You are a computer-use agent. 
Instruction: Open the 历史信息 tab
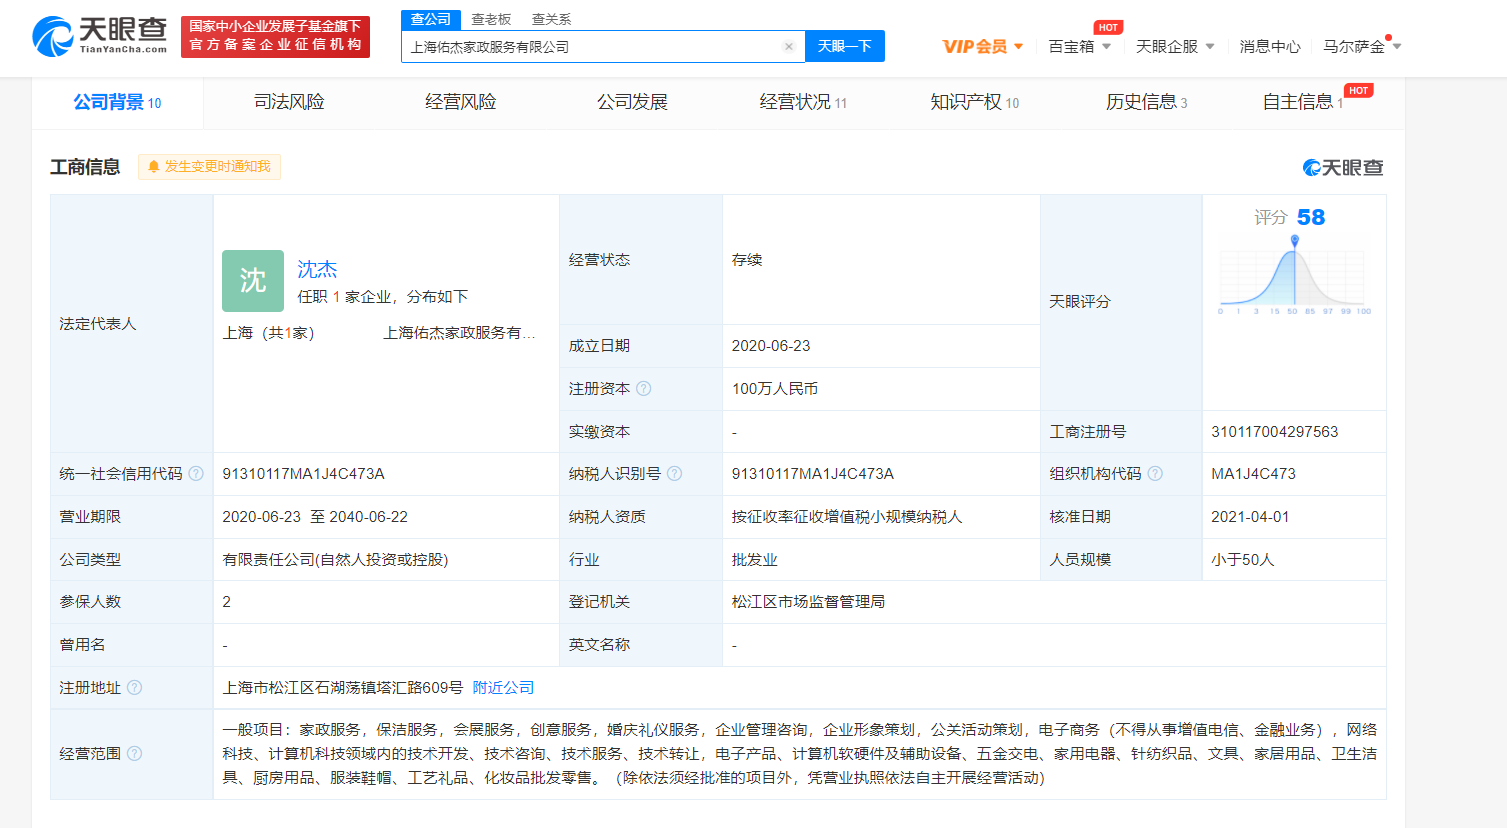tap(1146, 103)
